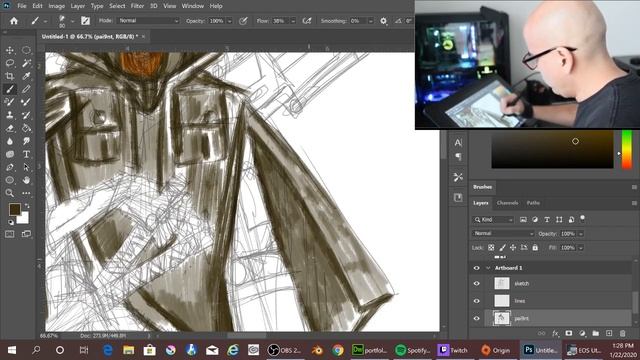Click the hue slider strip
The image size is (640, 360).
[627, 149]
